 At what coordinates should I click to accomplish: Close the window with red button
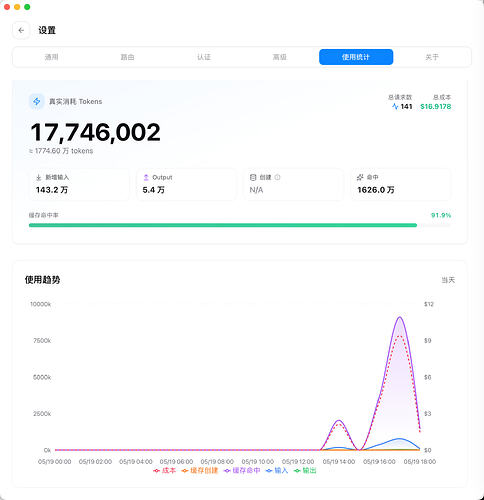(x=7, y=7)
